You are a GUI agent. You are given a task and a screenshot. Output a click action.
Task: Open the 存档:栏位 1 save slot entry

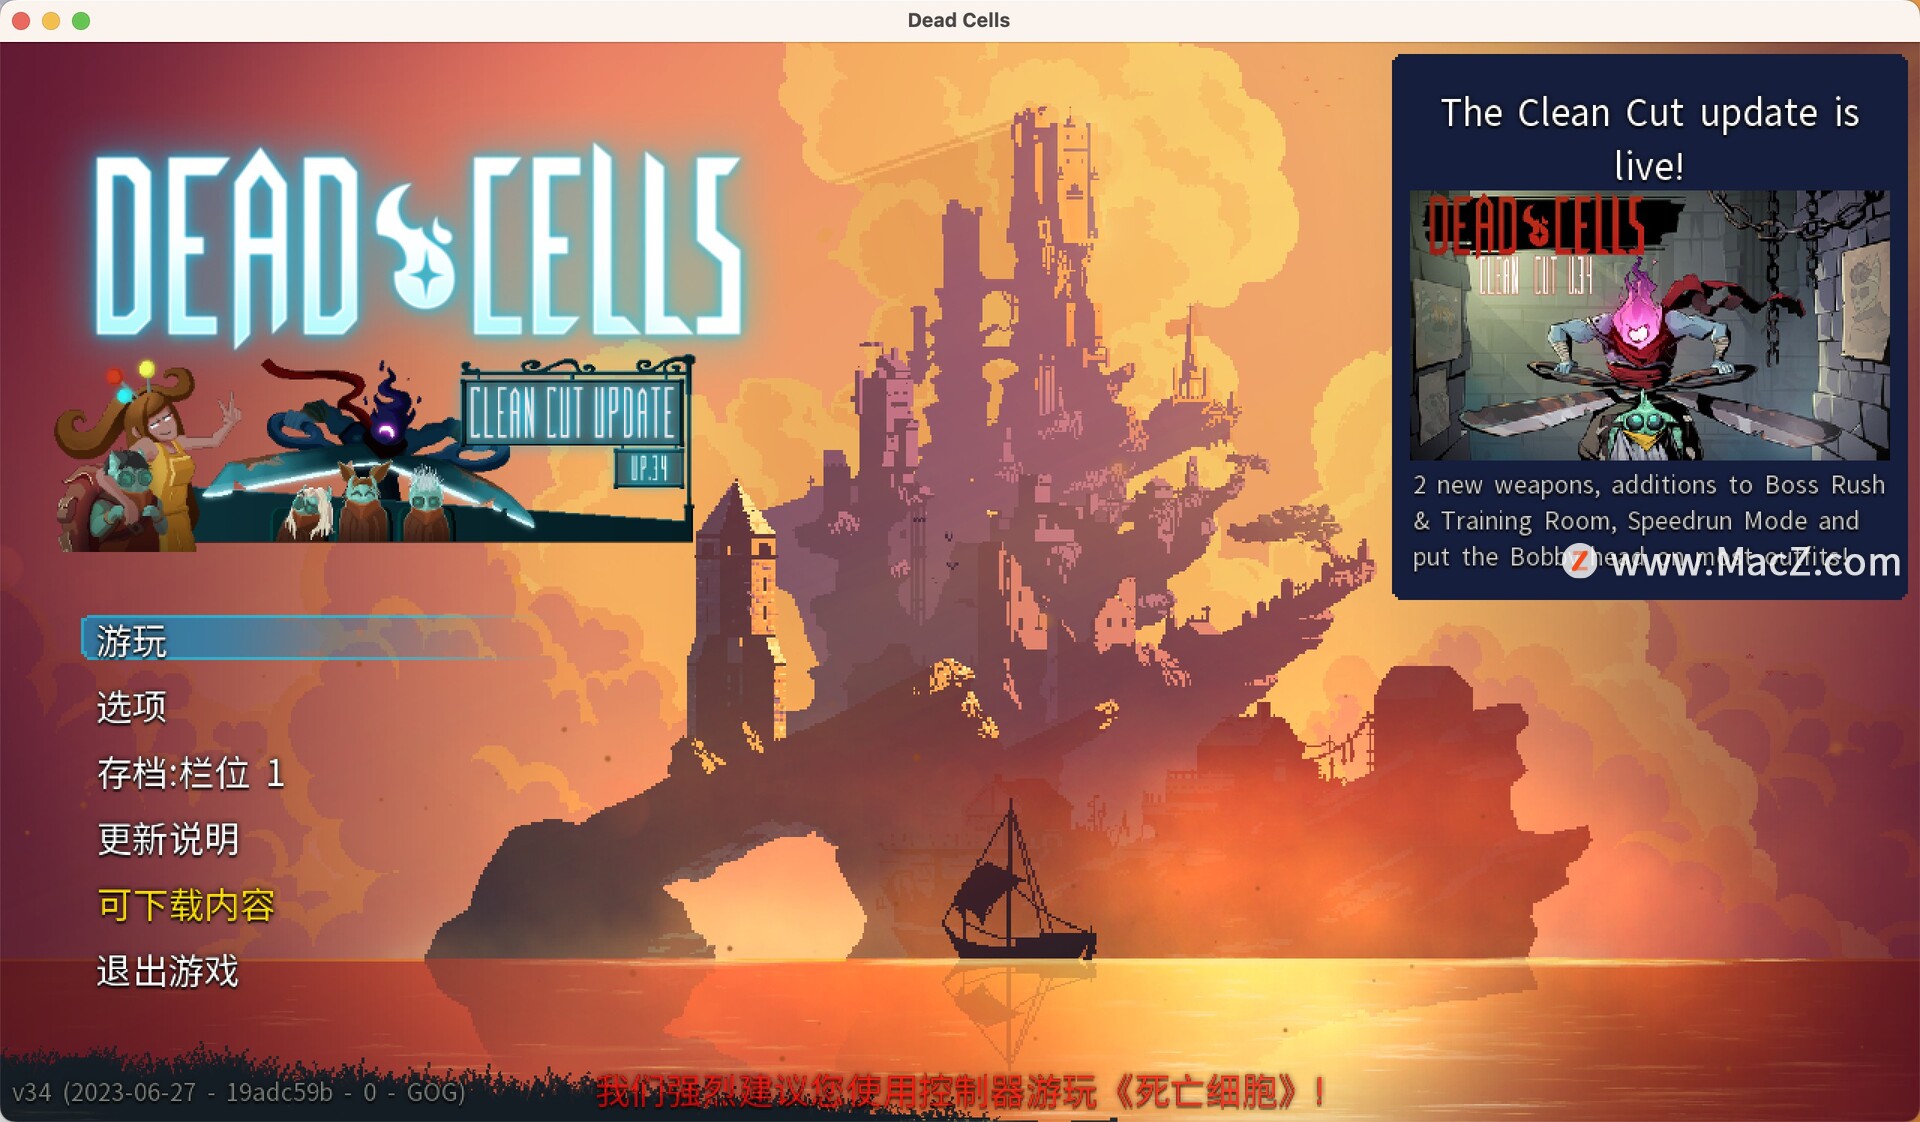pyautogui.click(x=190, y=773)
